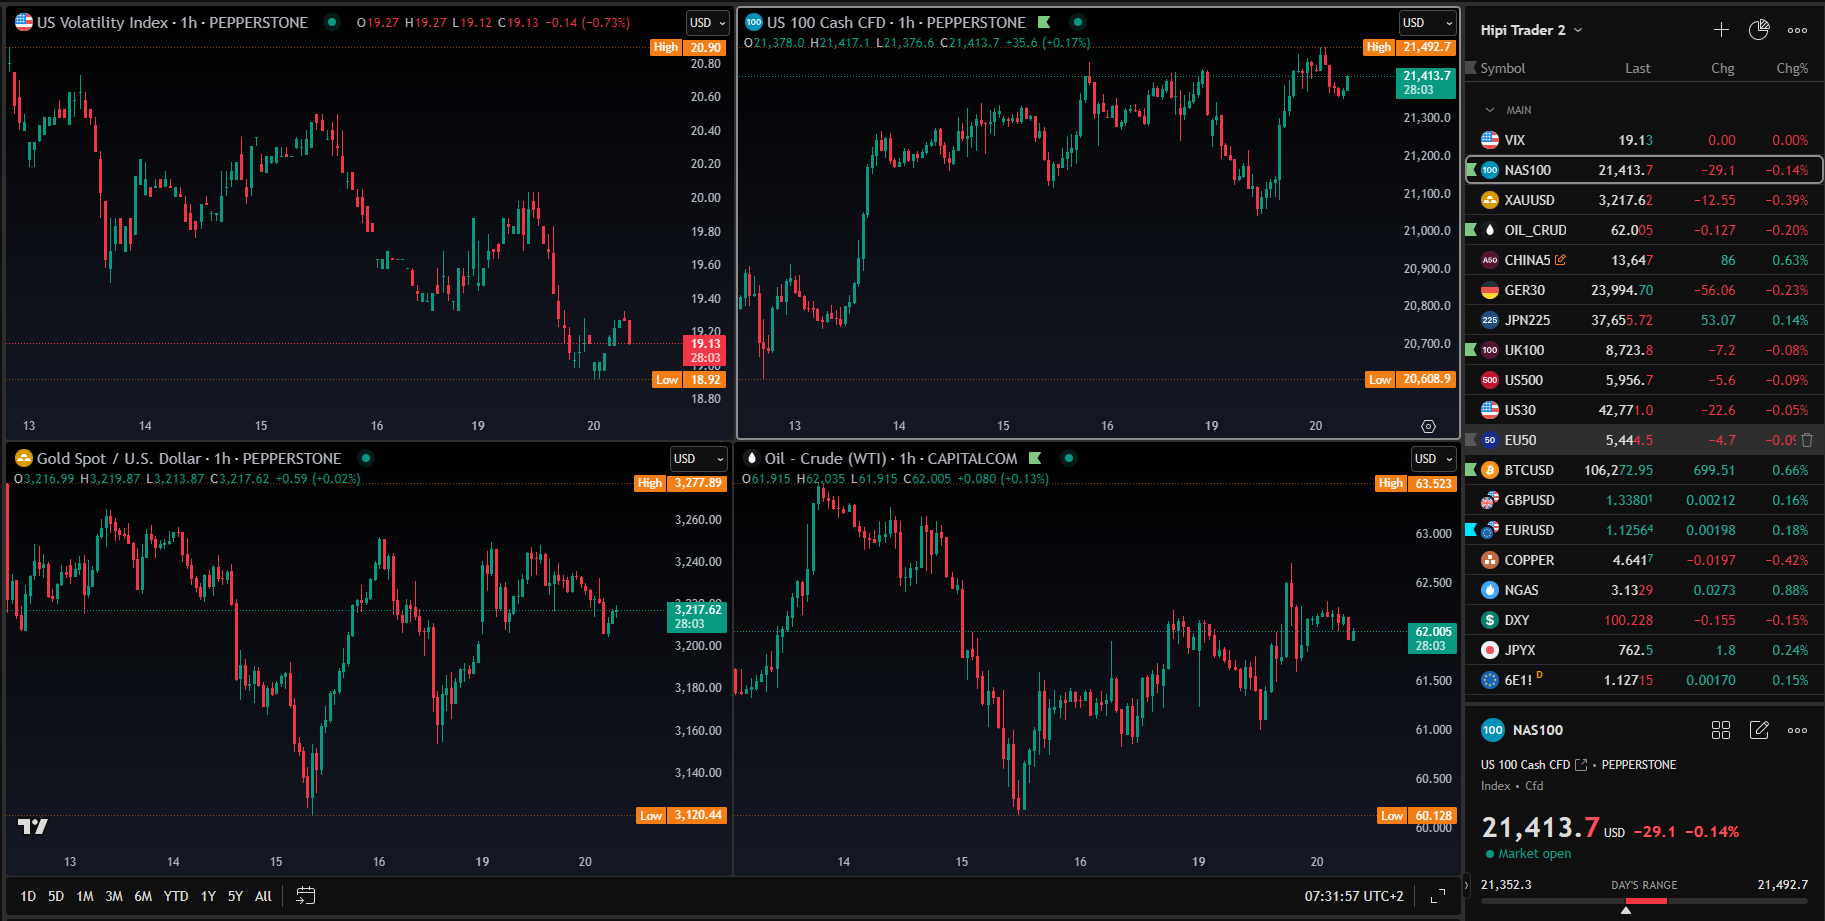
Task: Collapse the MAIN watchlist section
Action: tap(1490, 110)
